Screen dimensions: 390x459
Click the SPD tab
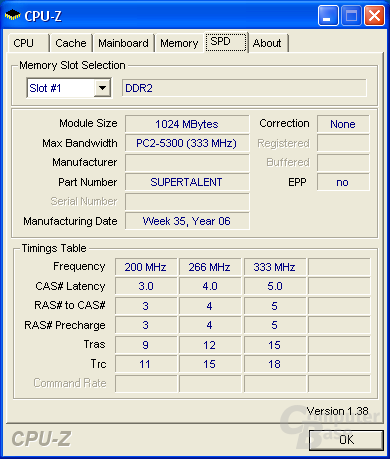tap(226, 42)
